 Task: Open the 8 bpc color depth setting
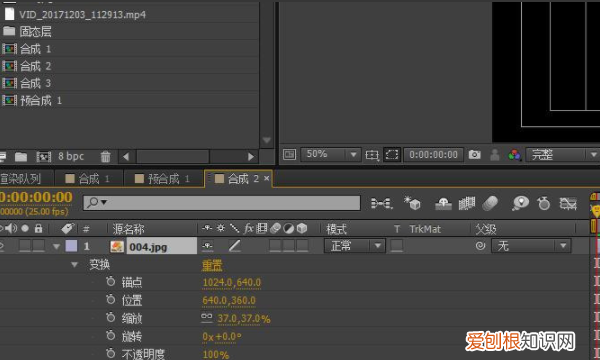pos(71,156)
